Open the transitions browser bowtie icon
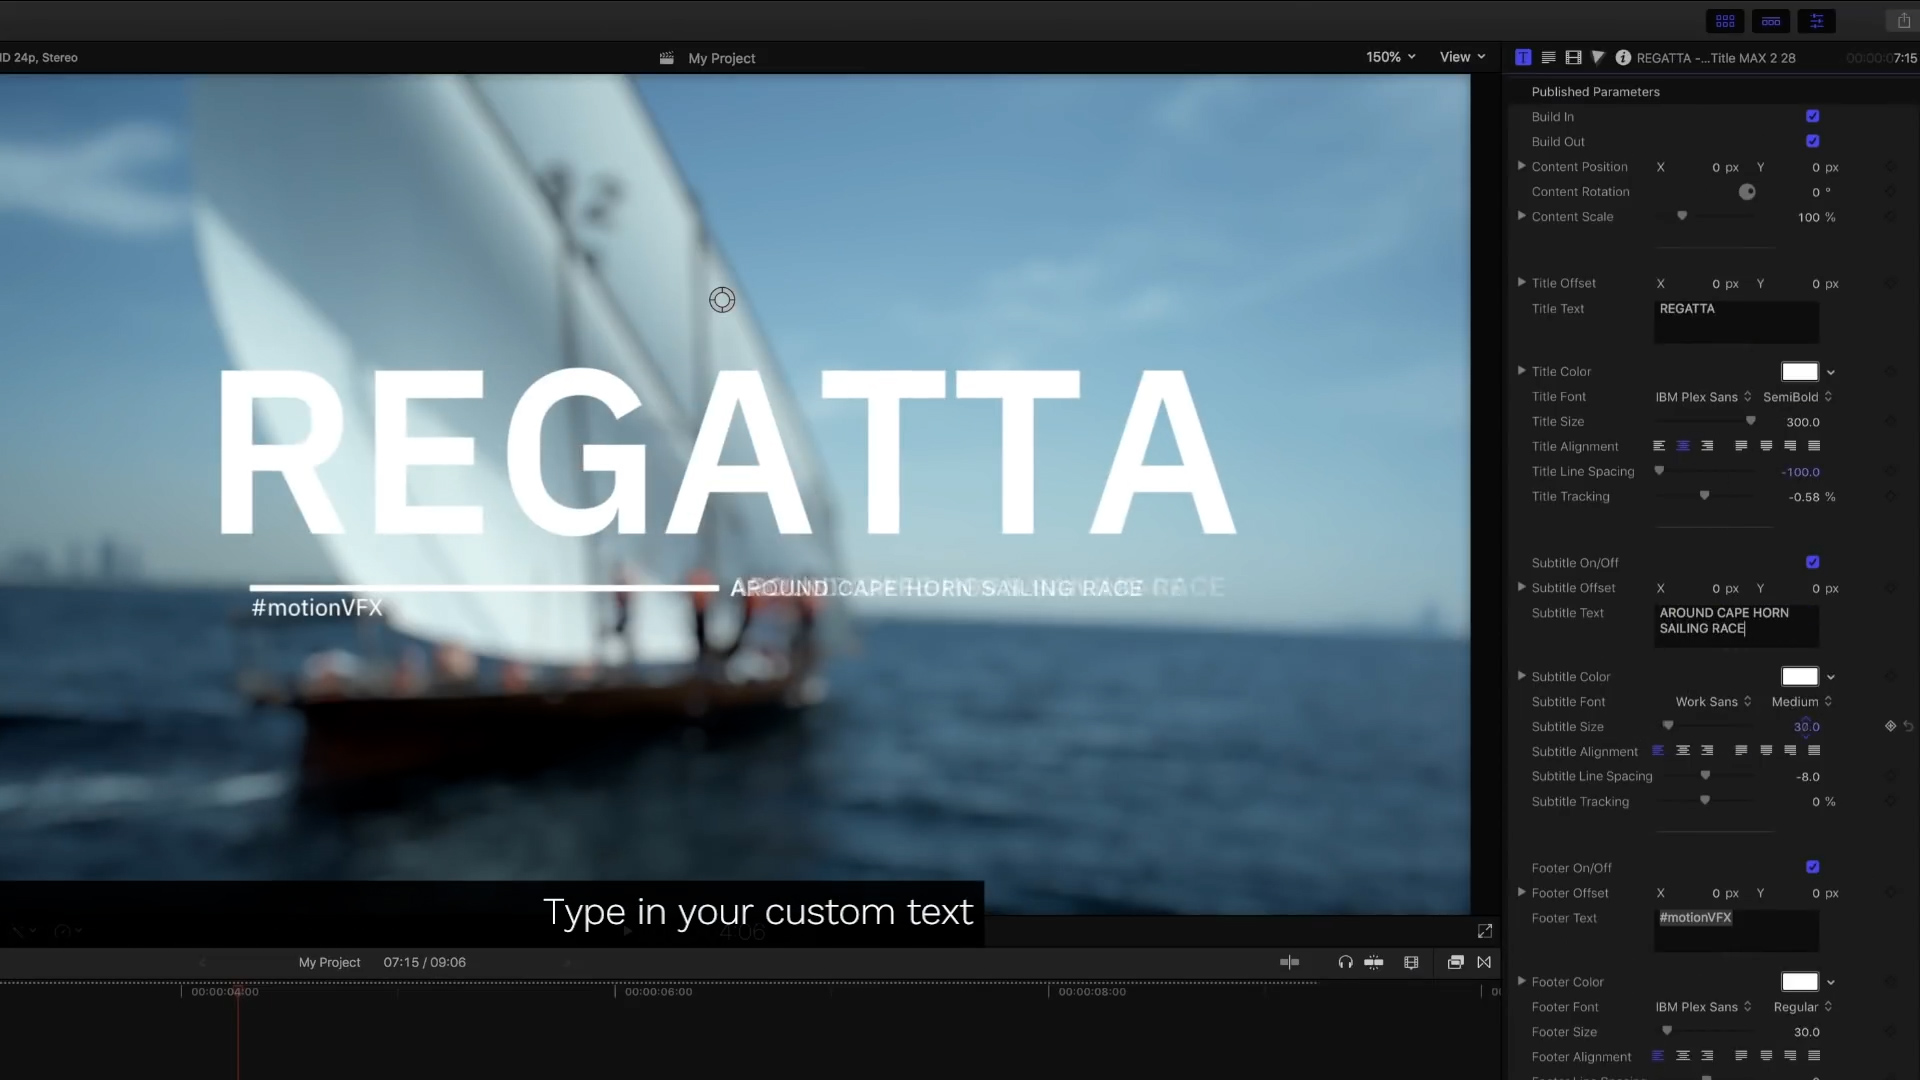 tap(1484, 962)
